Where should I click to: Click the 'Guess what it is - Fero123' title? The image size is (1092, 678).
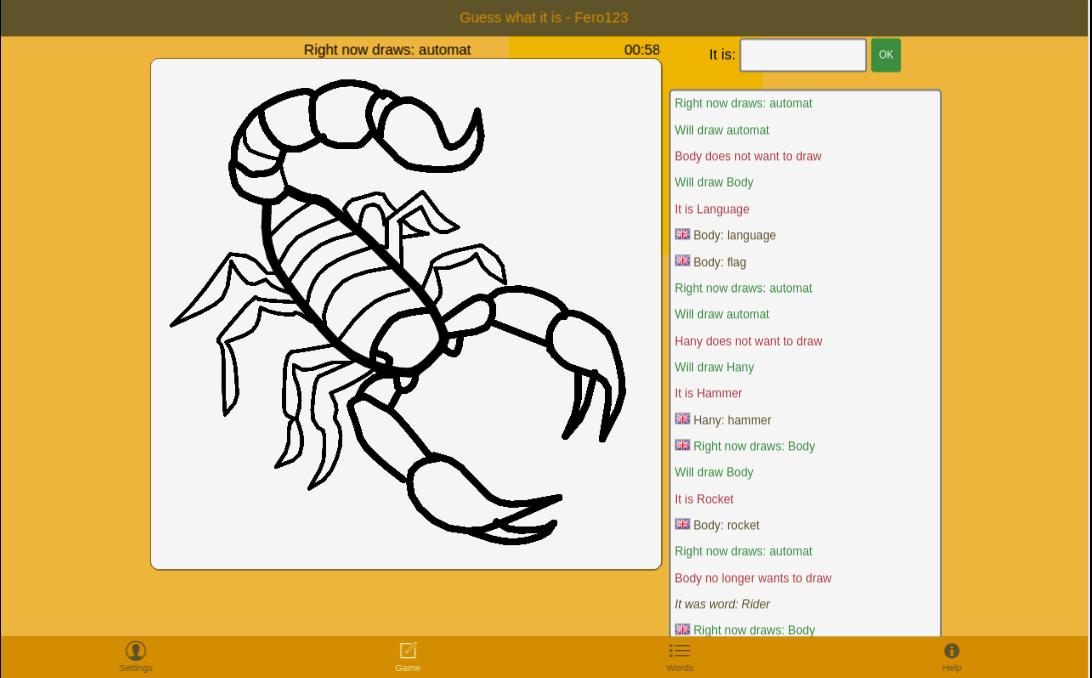pos(544,17)
